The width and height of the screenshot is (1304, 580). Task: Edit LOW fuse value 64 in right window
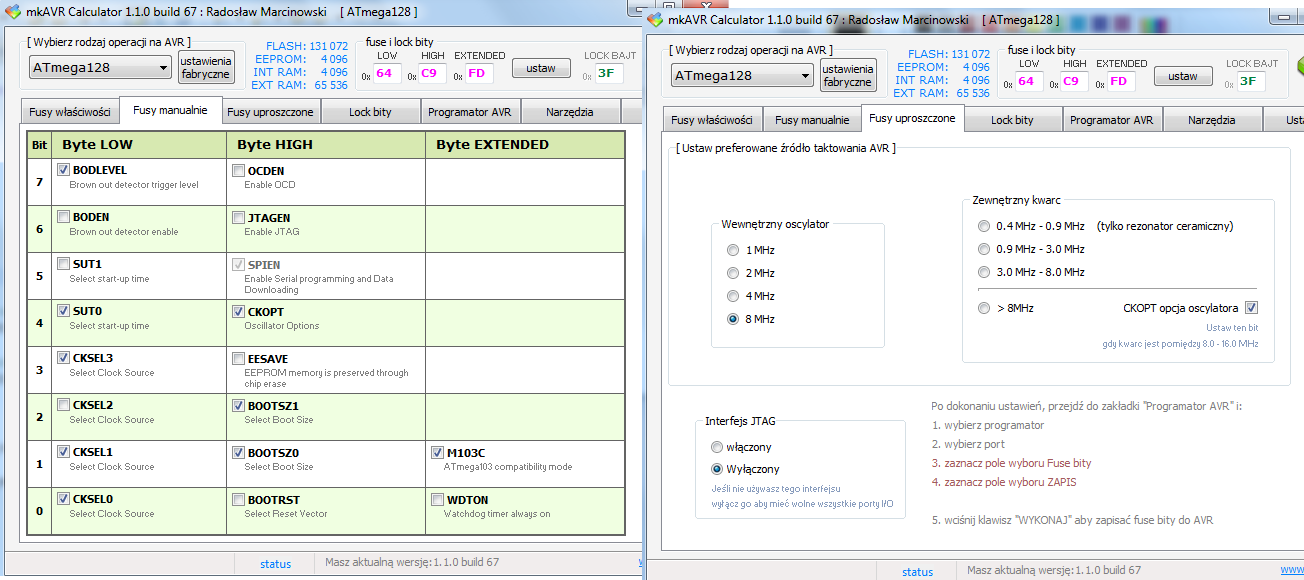click(1030, 81)
